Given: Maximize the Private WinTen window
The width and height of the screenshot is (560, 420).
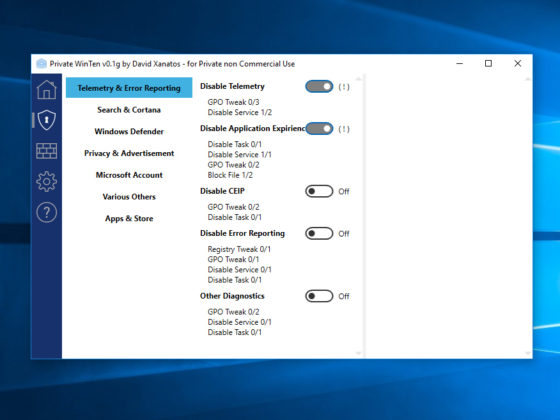Looking at the screenshot, I should click(488, 64).
